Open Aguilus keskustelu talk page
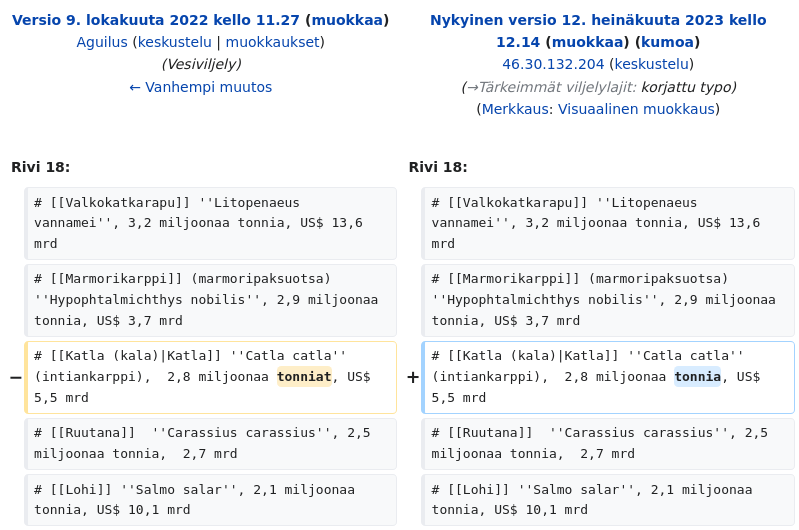 point(175,42)
